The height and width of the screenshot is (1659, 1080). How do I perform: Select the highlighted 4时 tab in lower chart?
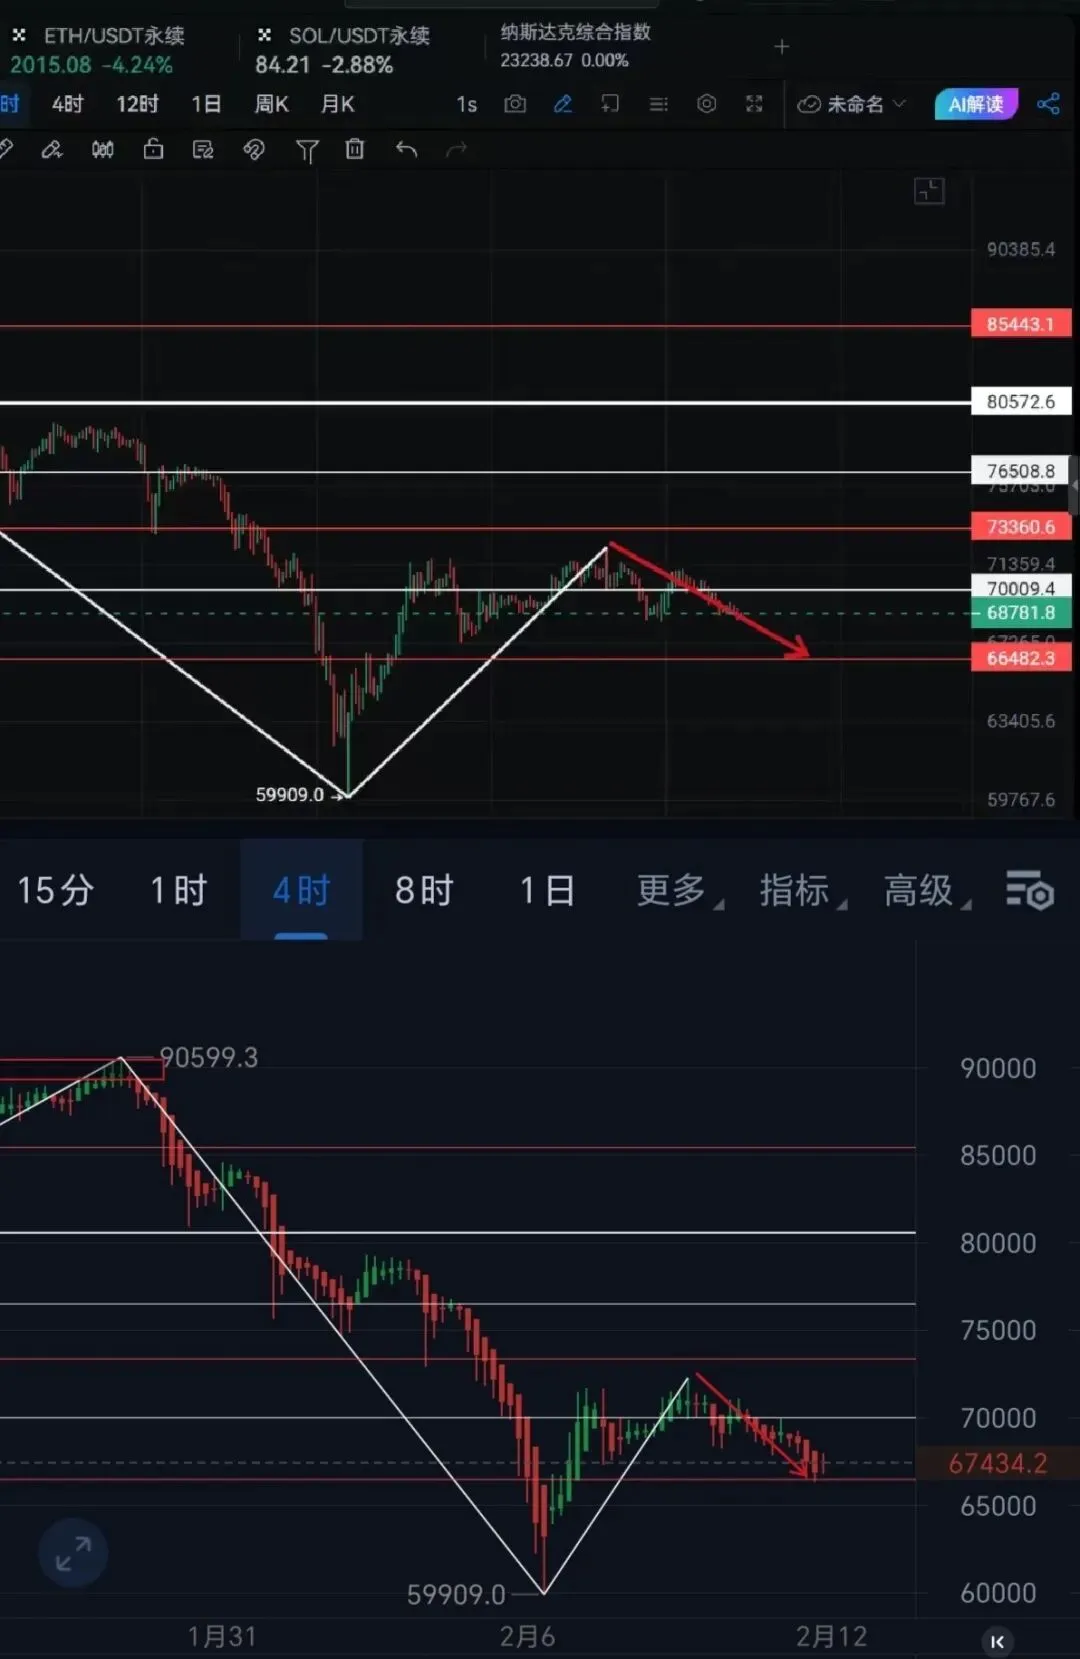coord(301,890)
